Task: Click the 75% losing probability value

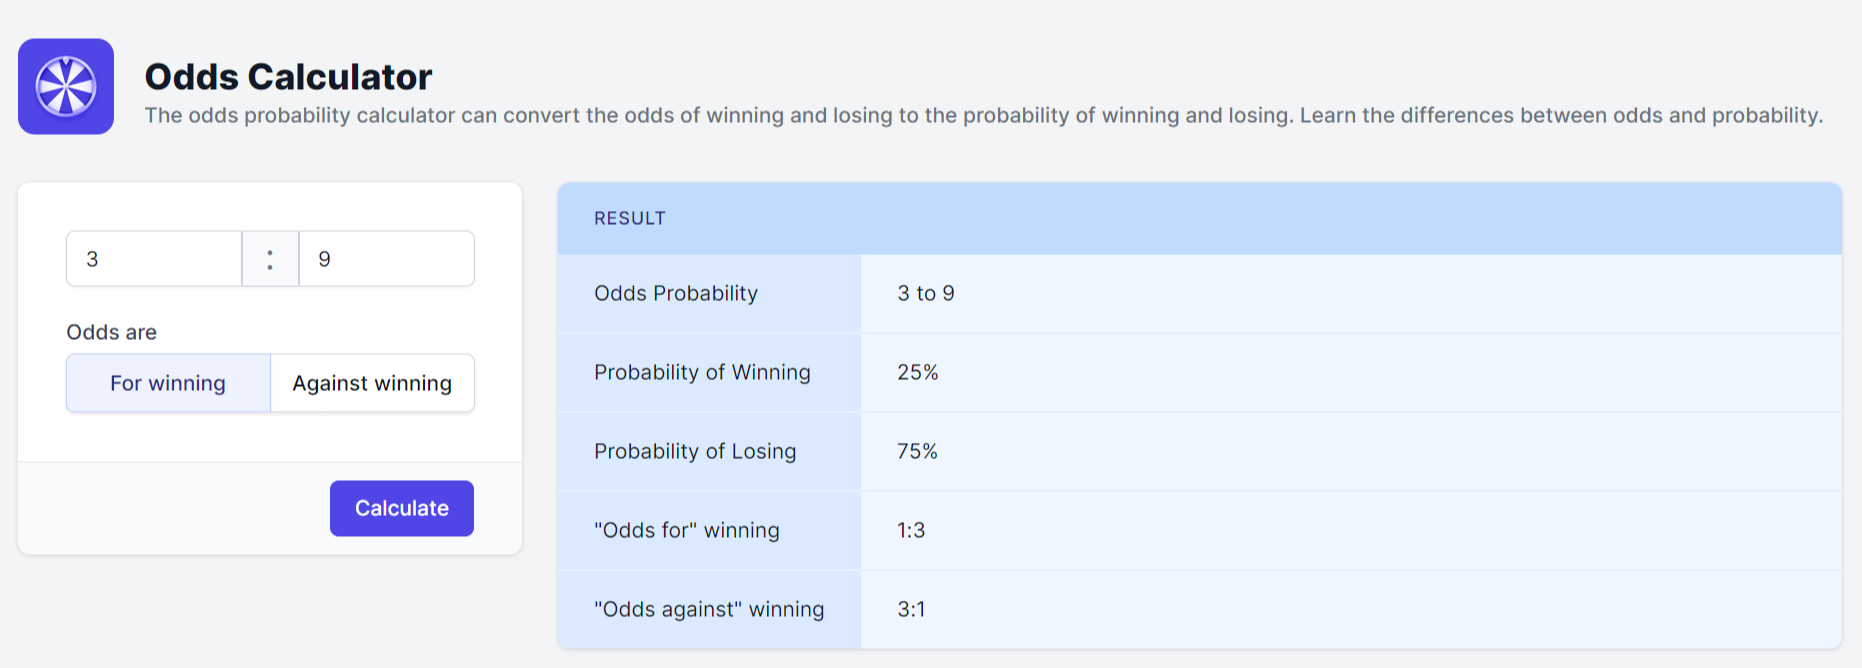Action: 918,451
